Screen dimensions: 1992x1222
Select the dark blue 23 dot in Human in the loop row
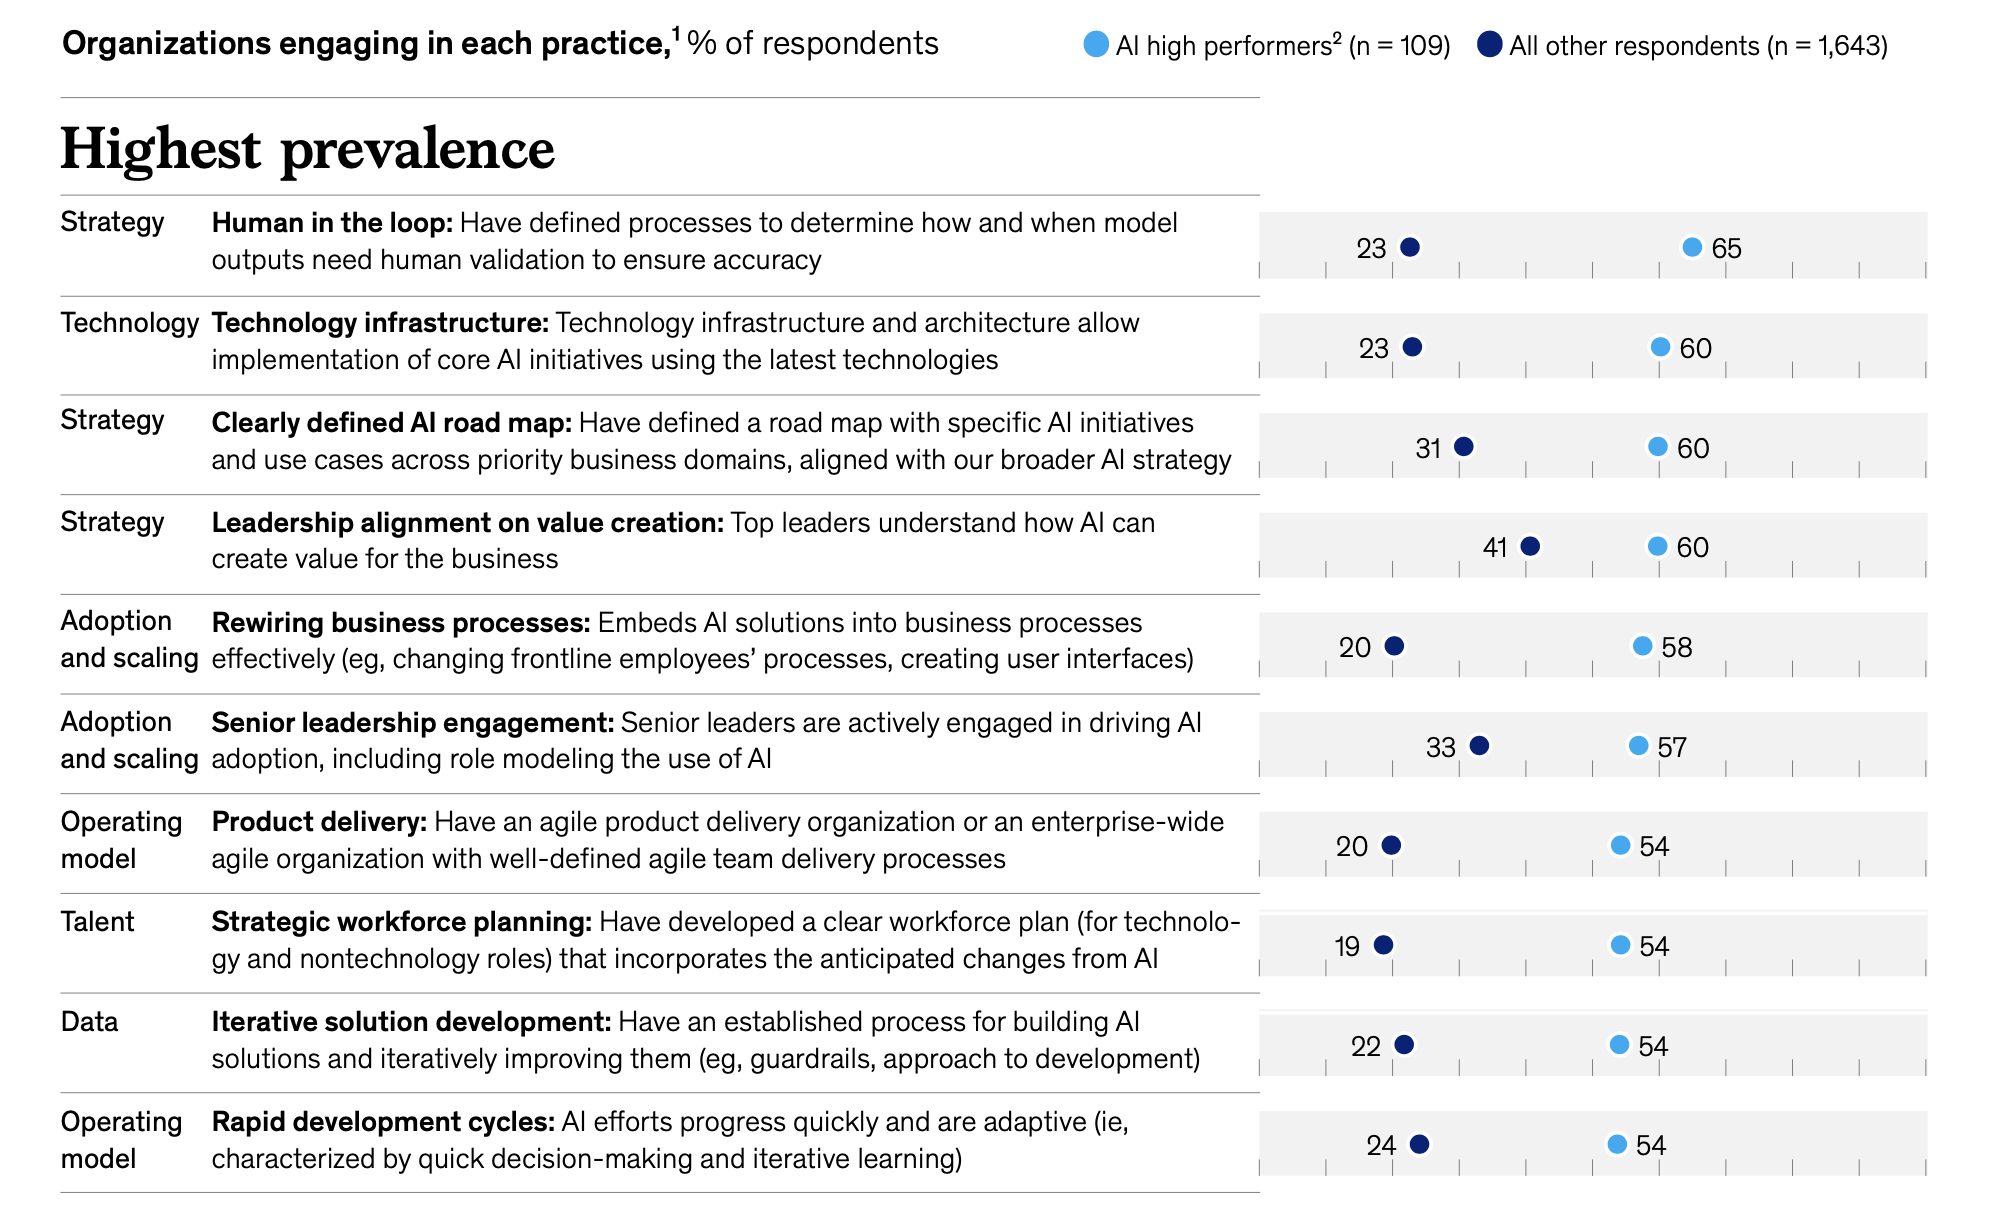(1410, 247)
